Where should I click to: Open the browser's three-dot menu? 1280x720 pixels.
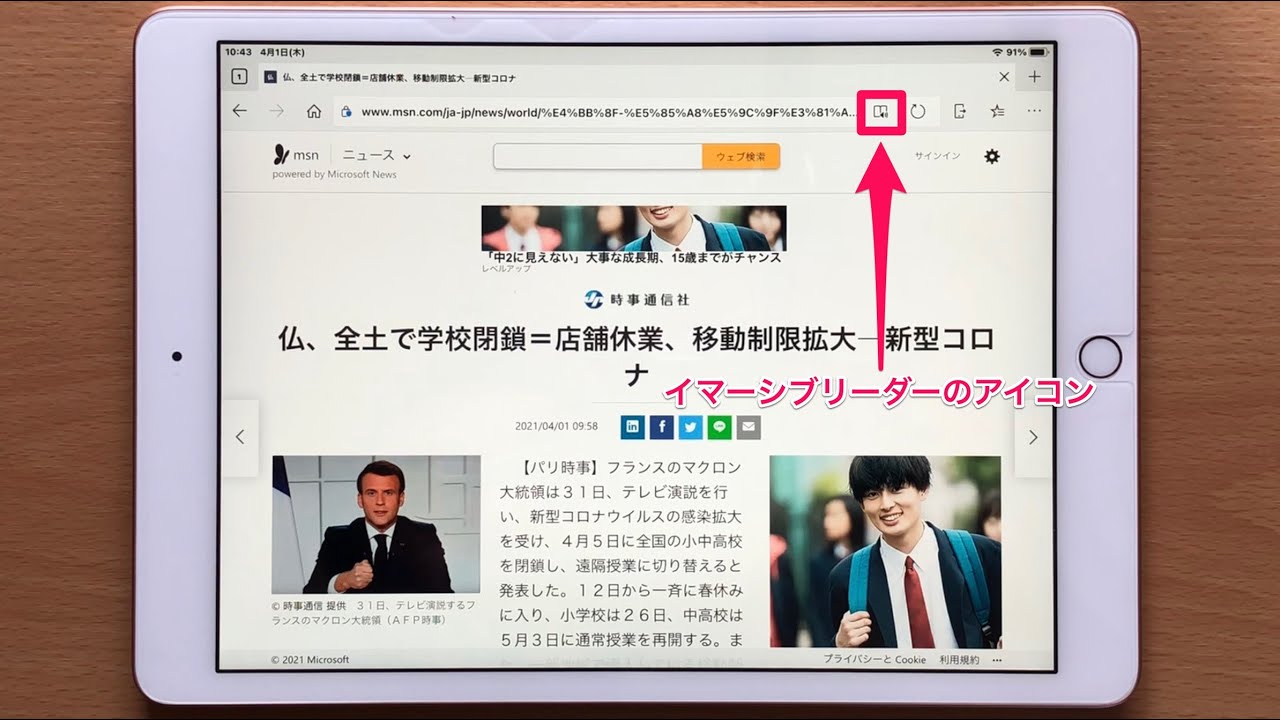(1034, 111)
